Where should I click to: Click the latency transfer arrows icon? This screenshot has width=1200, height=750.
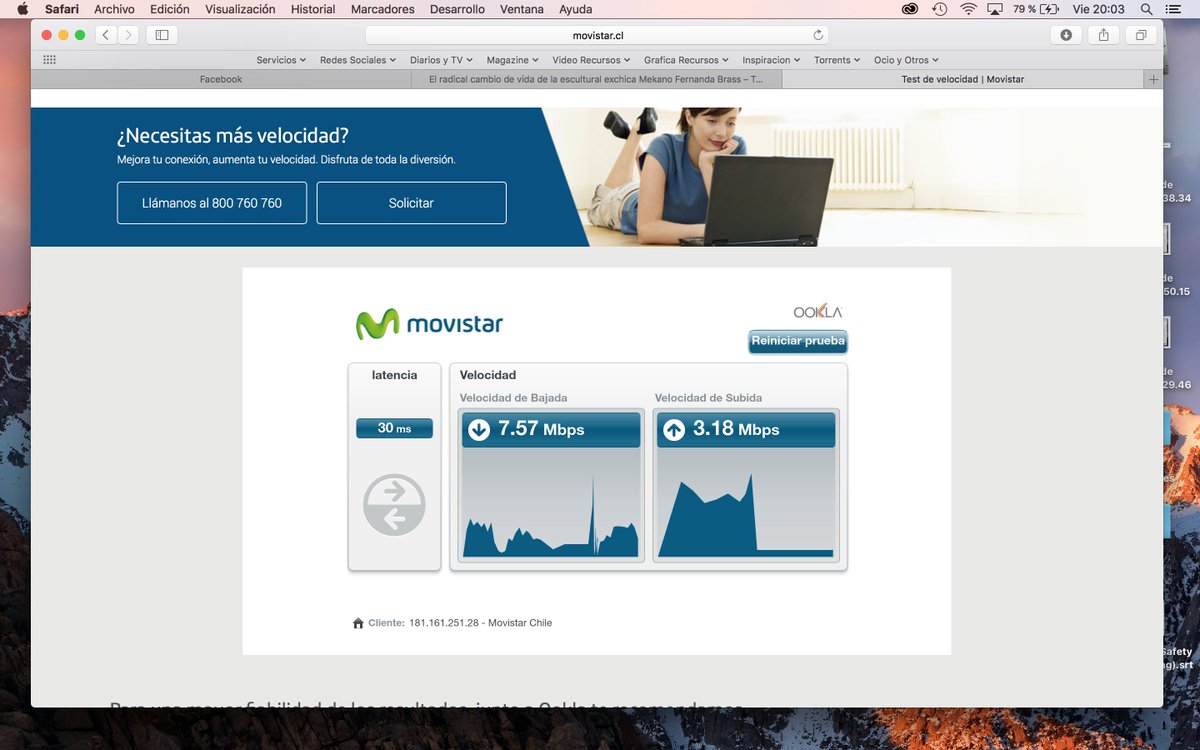(x=394, y=505)
